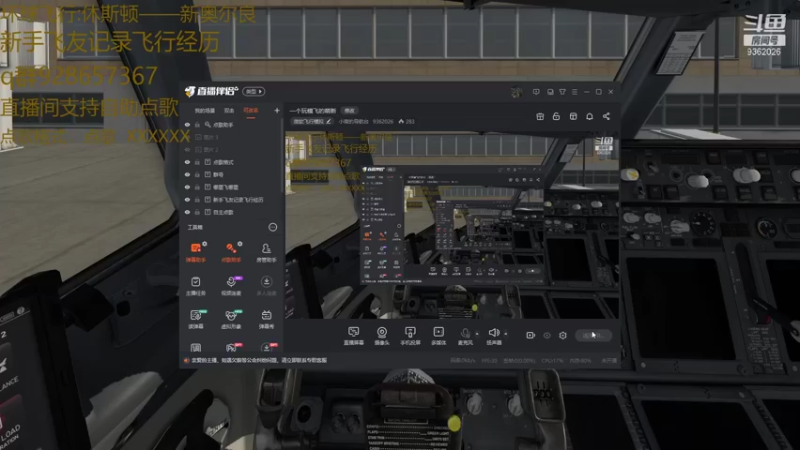
Task: Show the 图片 2 source layer
Action: [187, 149]
